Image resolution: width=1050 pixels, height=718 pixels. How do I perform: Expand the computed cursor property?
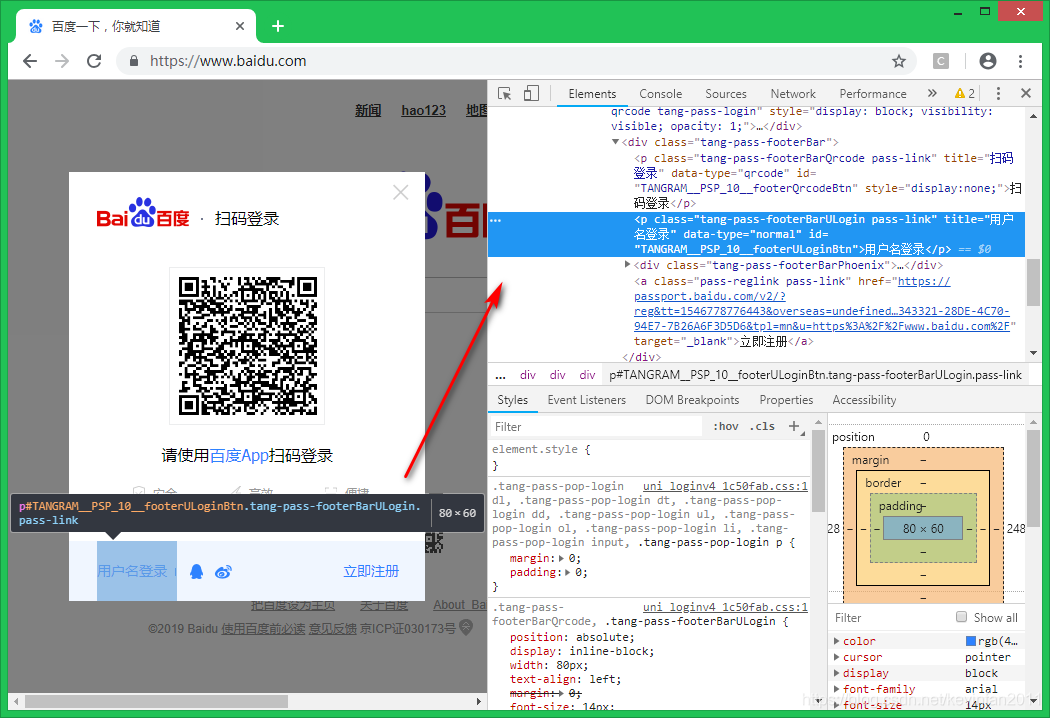point(836,657)
